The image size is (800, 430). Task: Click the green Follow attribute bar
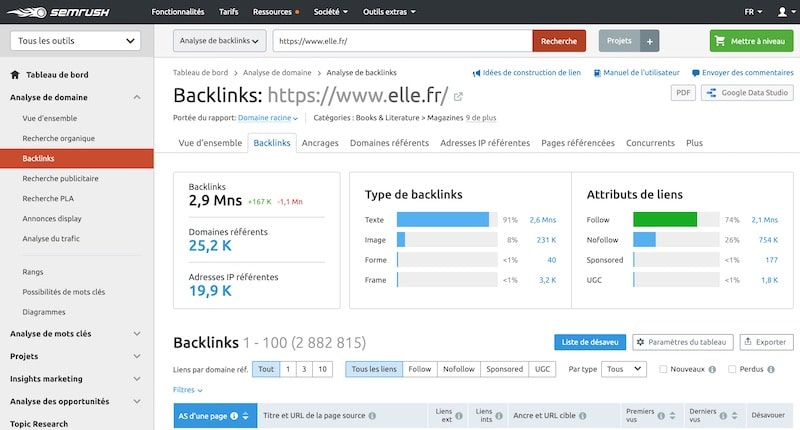(665, 219)
